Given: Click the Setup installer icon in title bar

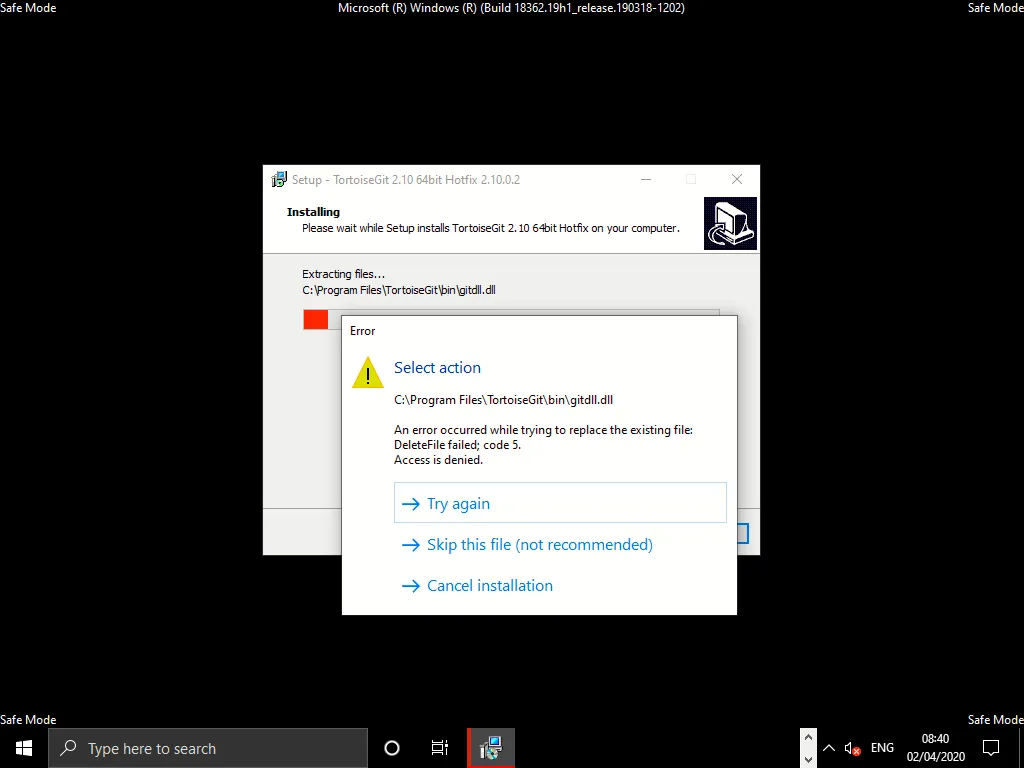Looking at the screenshot, I should point(279,180).
